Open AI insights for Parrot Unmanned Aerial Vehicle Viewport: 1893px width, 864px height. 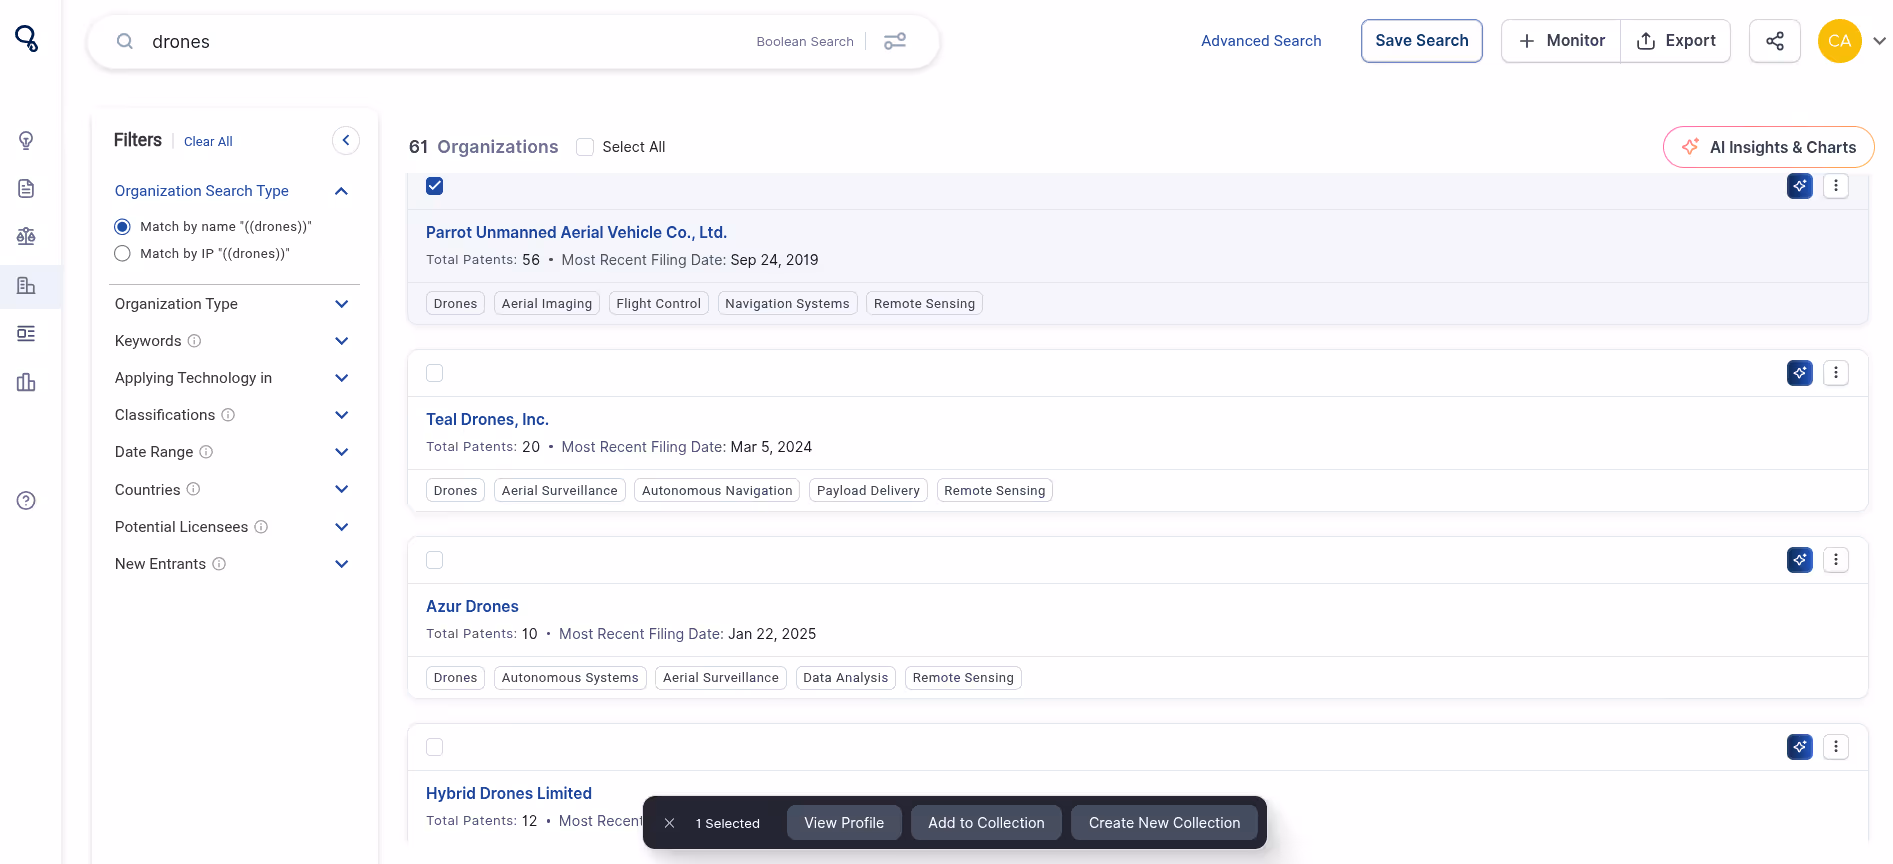[1800, 186]
